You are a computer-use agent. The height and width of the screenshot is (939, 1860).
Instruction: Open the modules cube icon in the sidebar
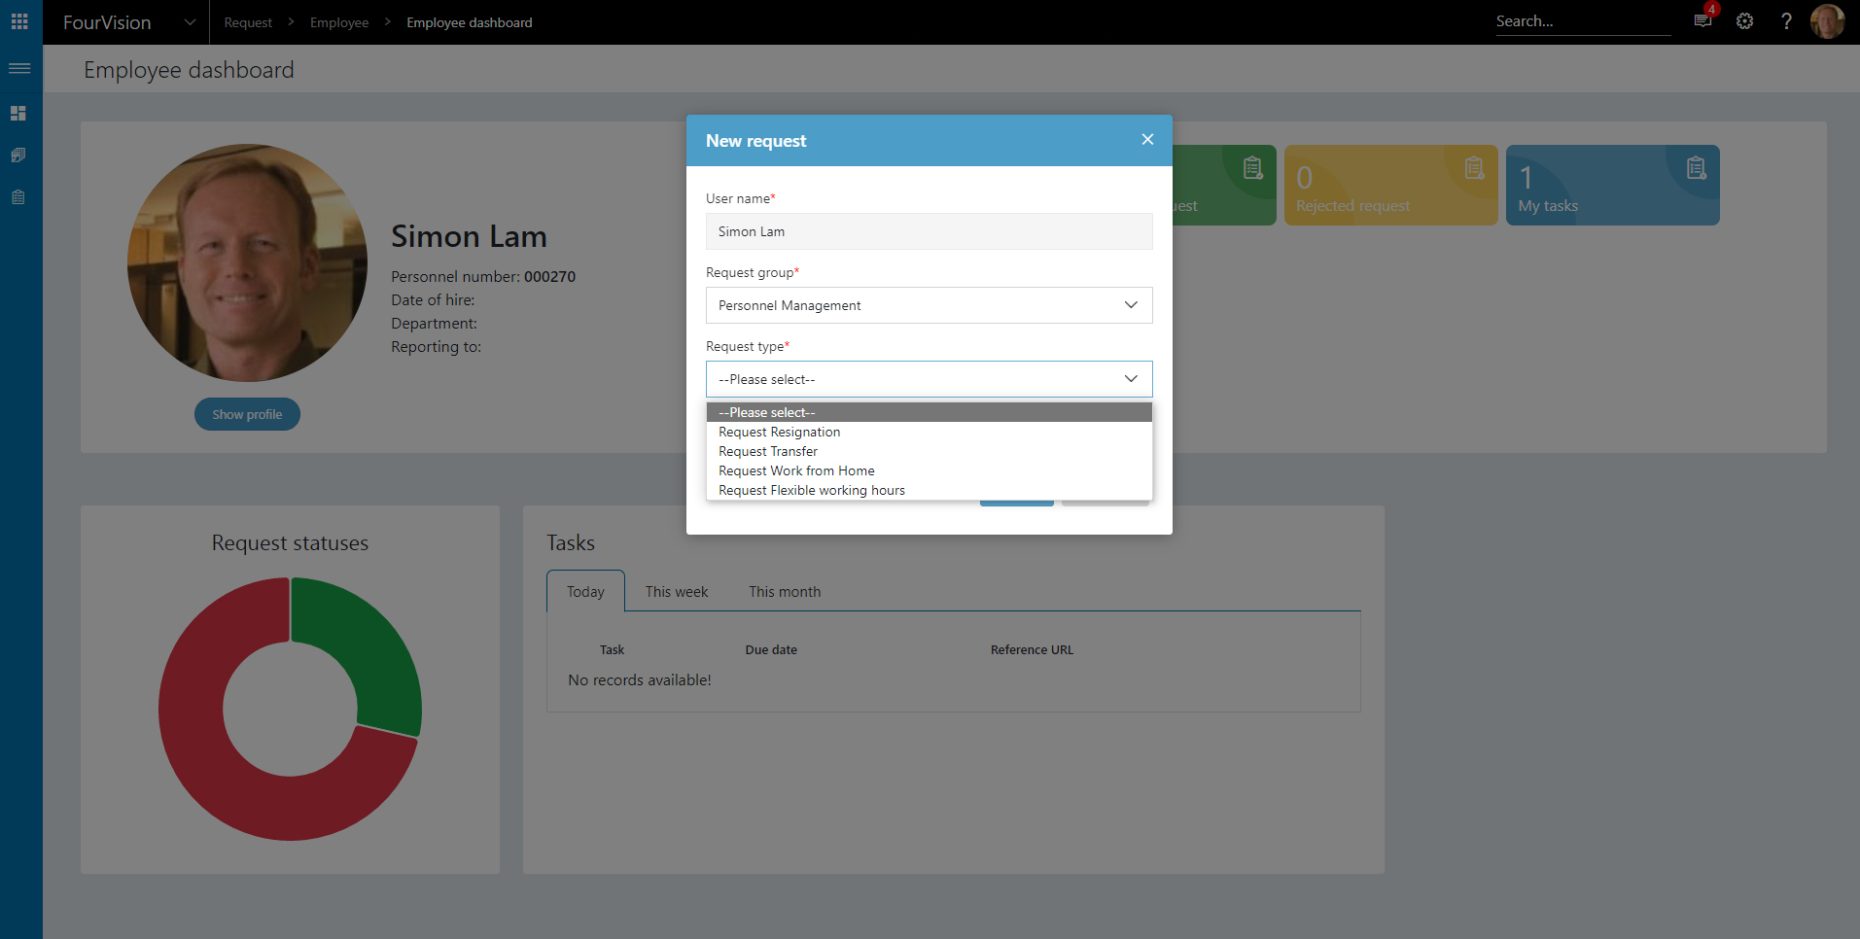[19, 155]
